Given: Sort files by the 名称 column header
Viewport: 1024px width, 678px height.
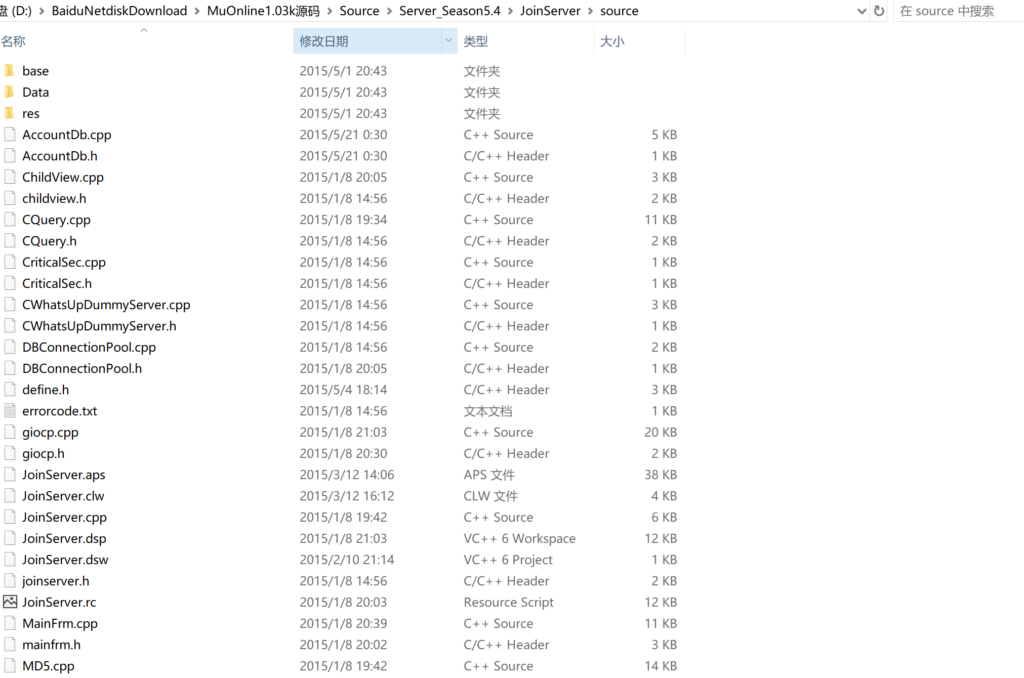Looking at the screenshot, I should [x=14, y=41].
